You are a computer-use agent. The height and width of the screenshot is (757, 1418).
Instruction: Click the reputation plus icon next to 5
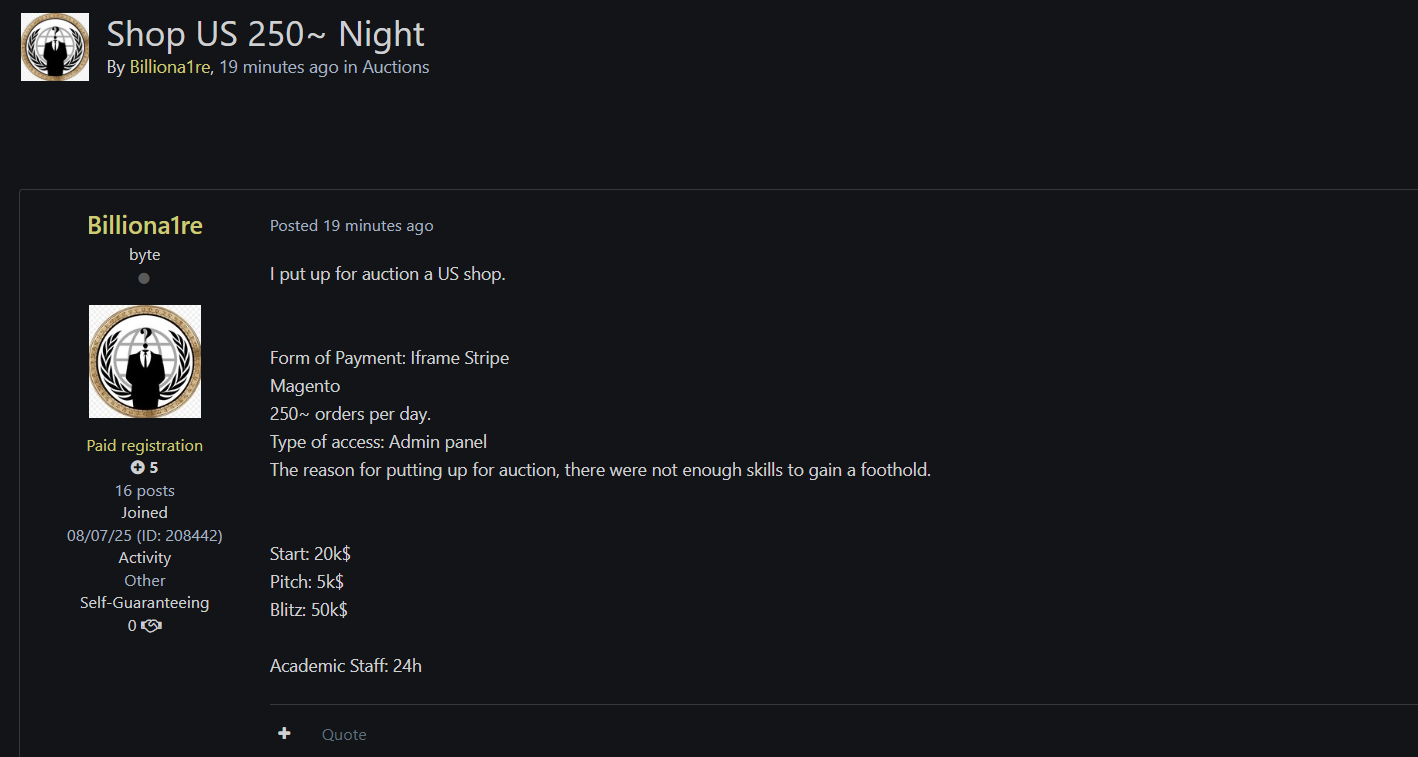pyautogui.click(x=138, y=467)
